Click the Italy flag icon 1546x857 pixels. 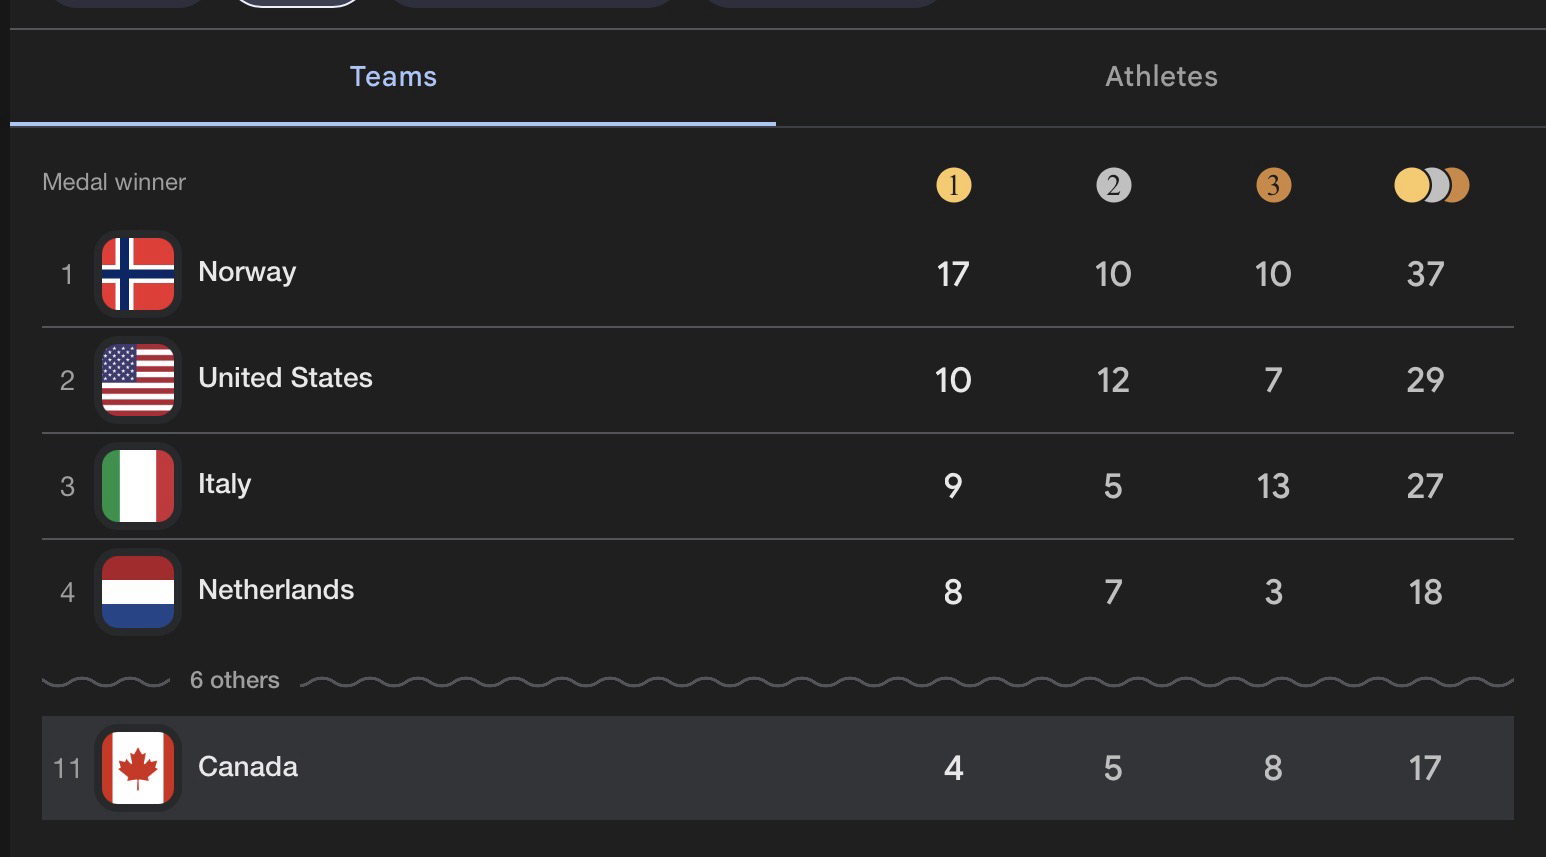(138, 486)
